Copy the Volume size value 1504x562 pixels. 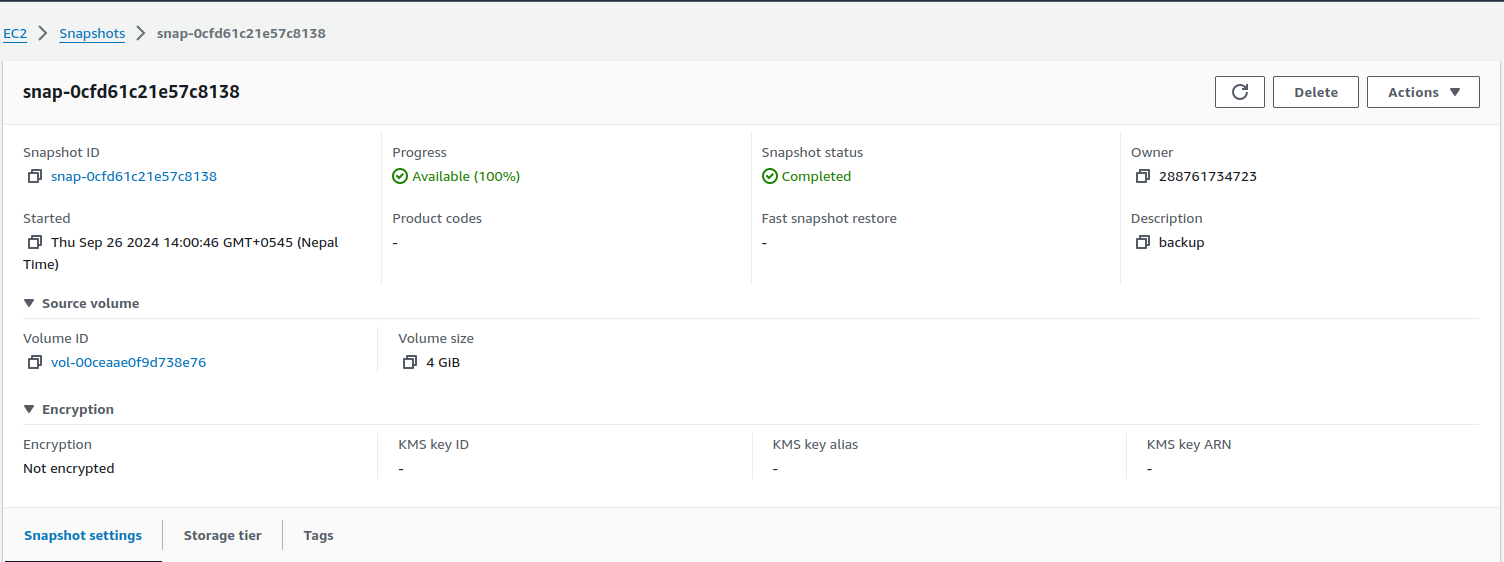click(410, 363)
